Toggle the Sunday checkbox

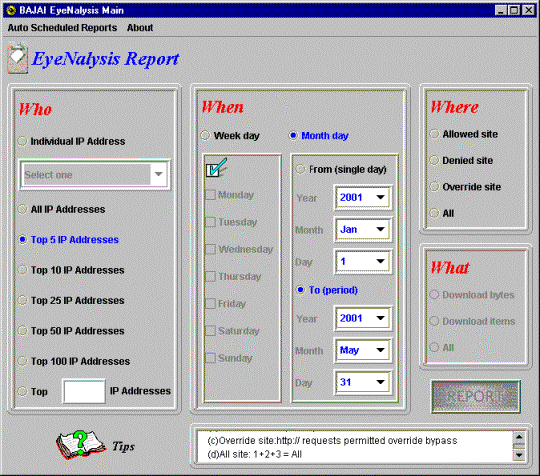(210, 358)
